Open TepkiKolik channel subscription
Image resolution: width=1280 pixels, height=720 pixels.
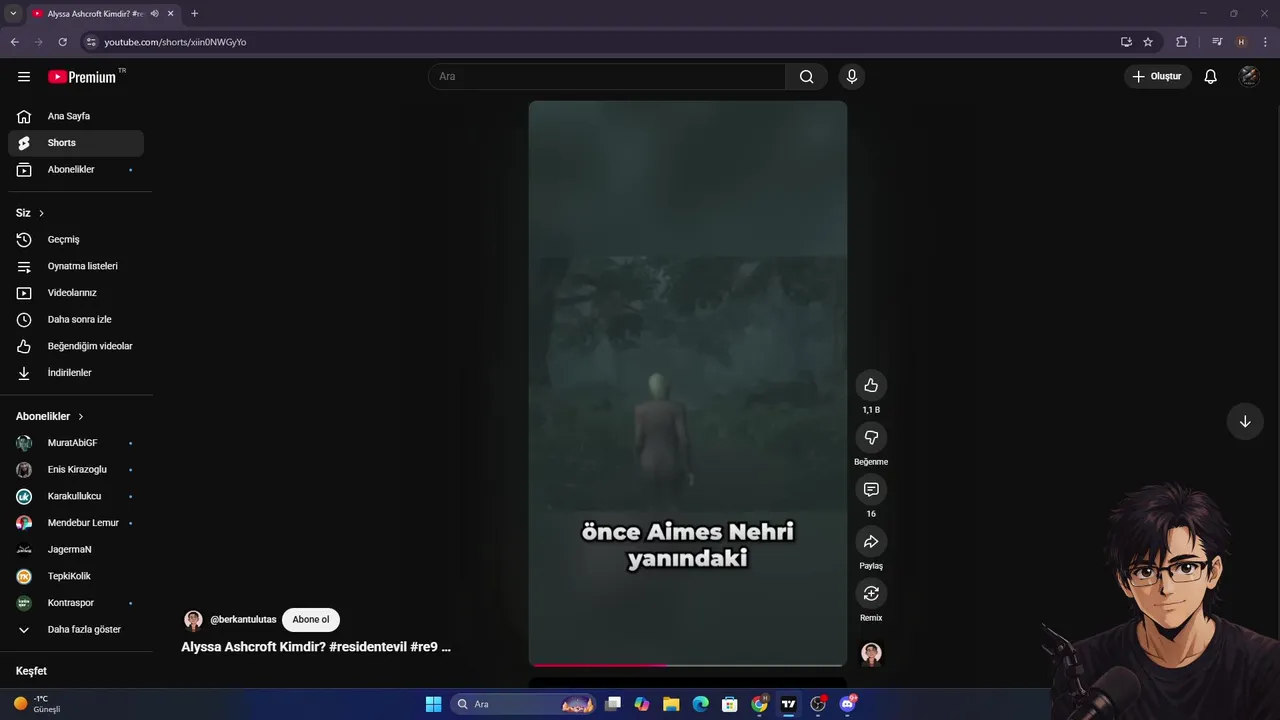coord(76,576)
